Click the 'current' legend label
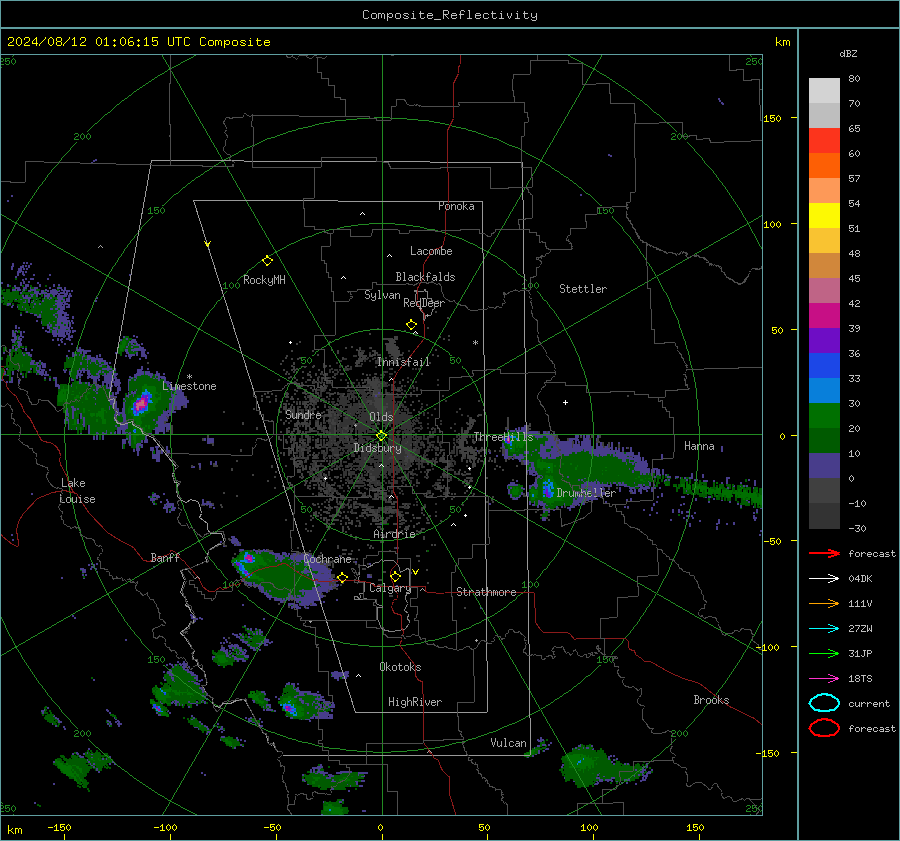The height and width of the screenshot is (841, 900). point(869,704)
